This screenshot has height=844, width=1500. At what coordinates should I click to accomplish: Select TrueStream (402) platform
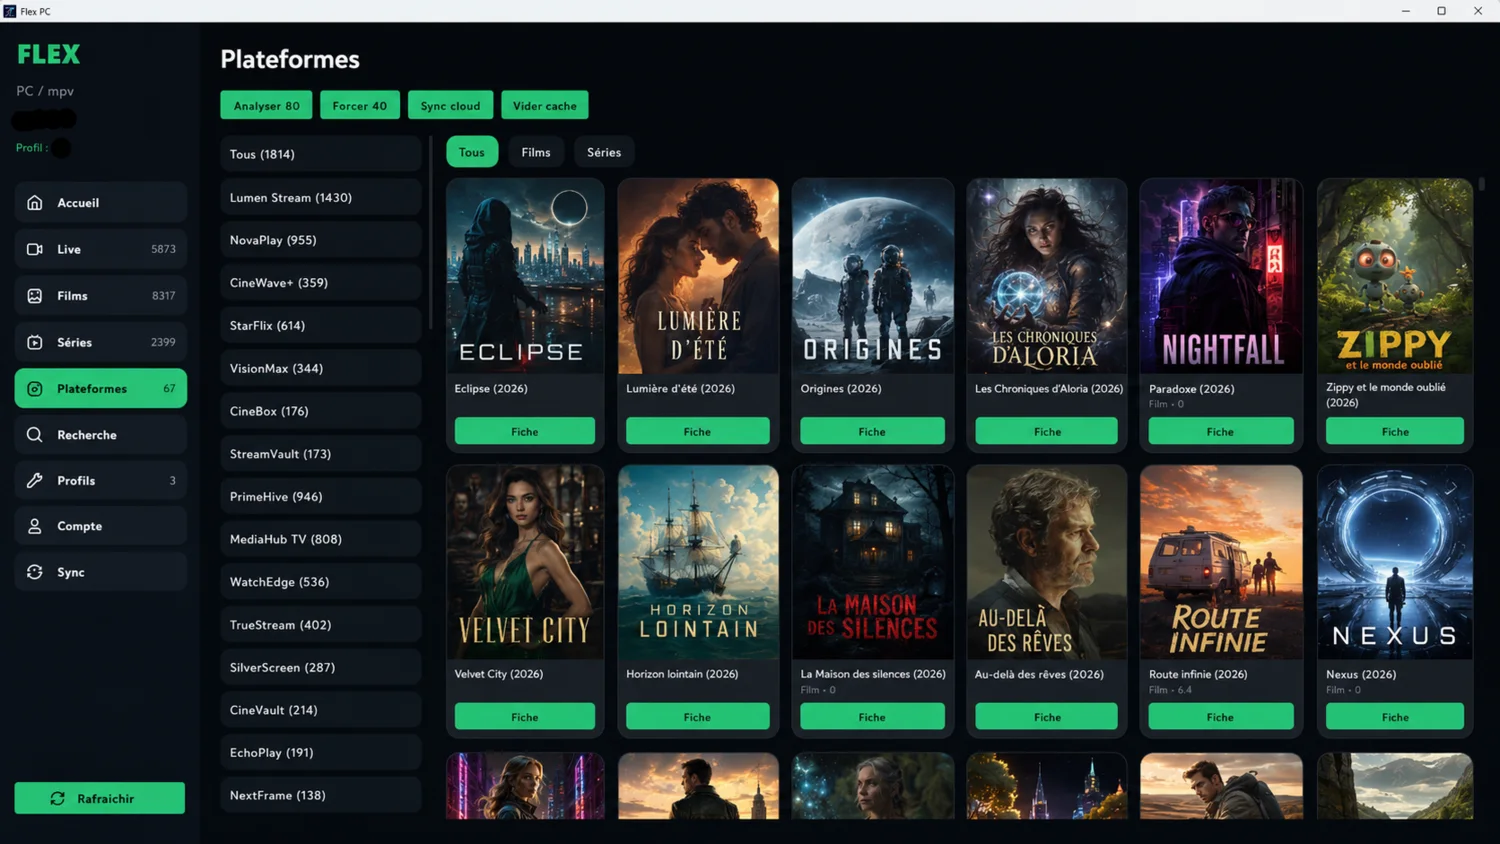pyautogui.click(x=321, y=625)
